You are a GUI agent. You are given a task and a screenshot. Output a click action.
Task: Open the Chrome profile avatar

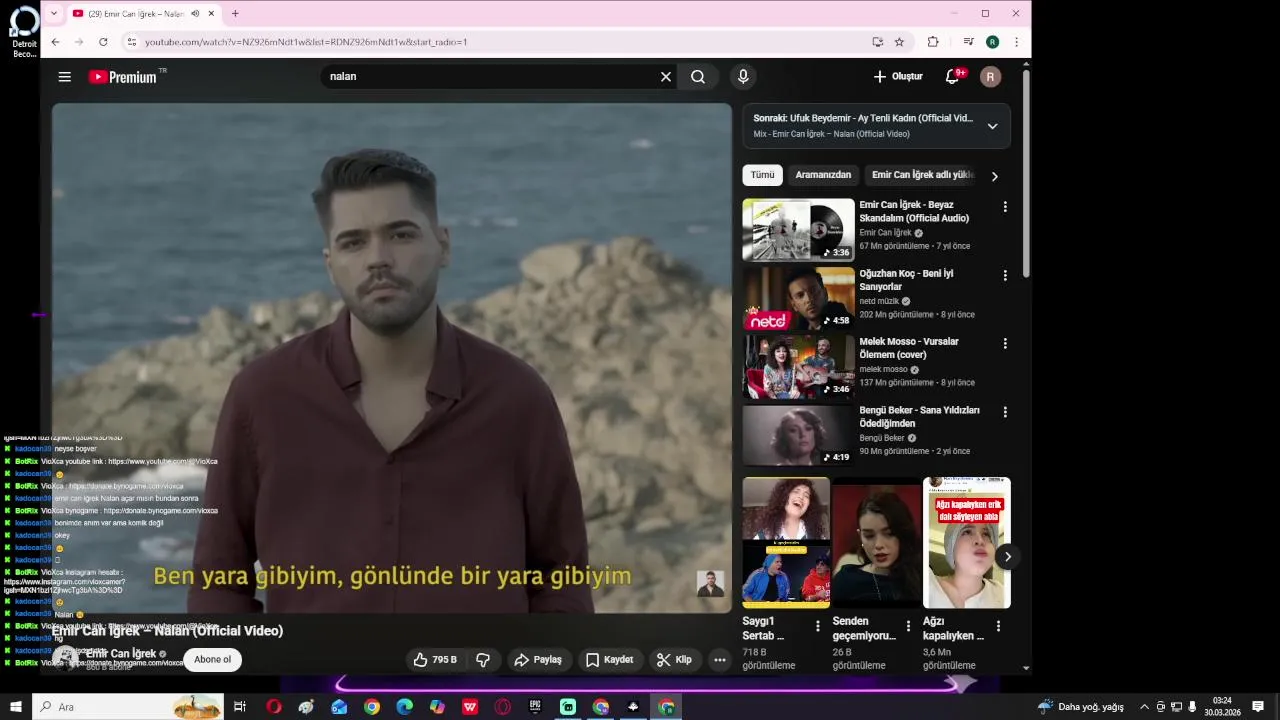[x=992, y=42]
